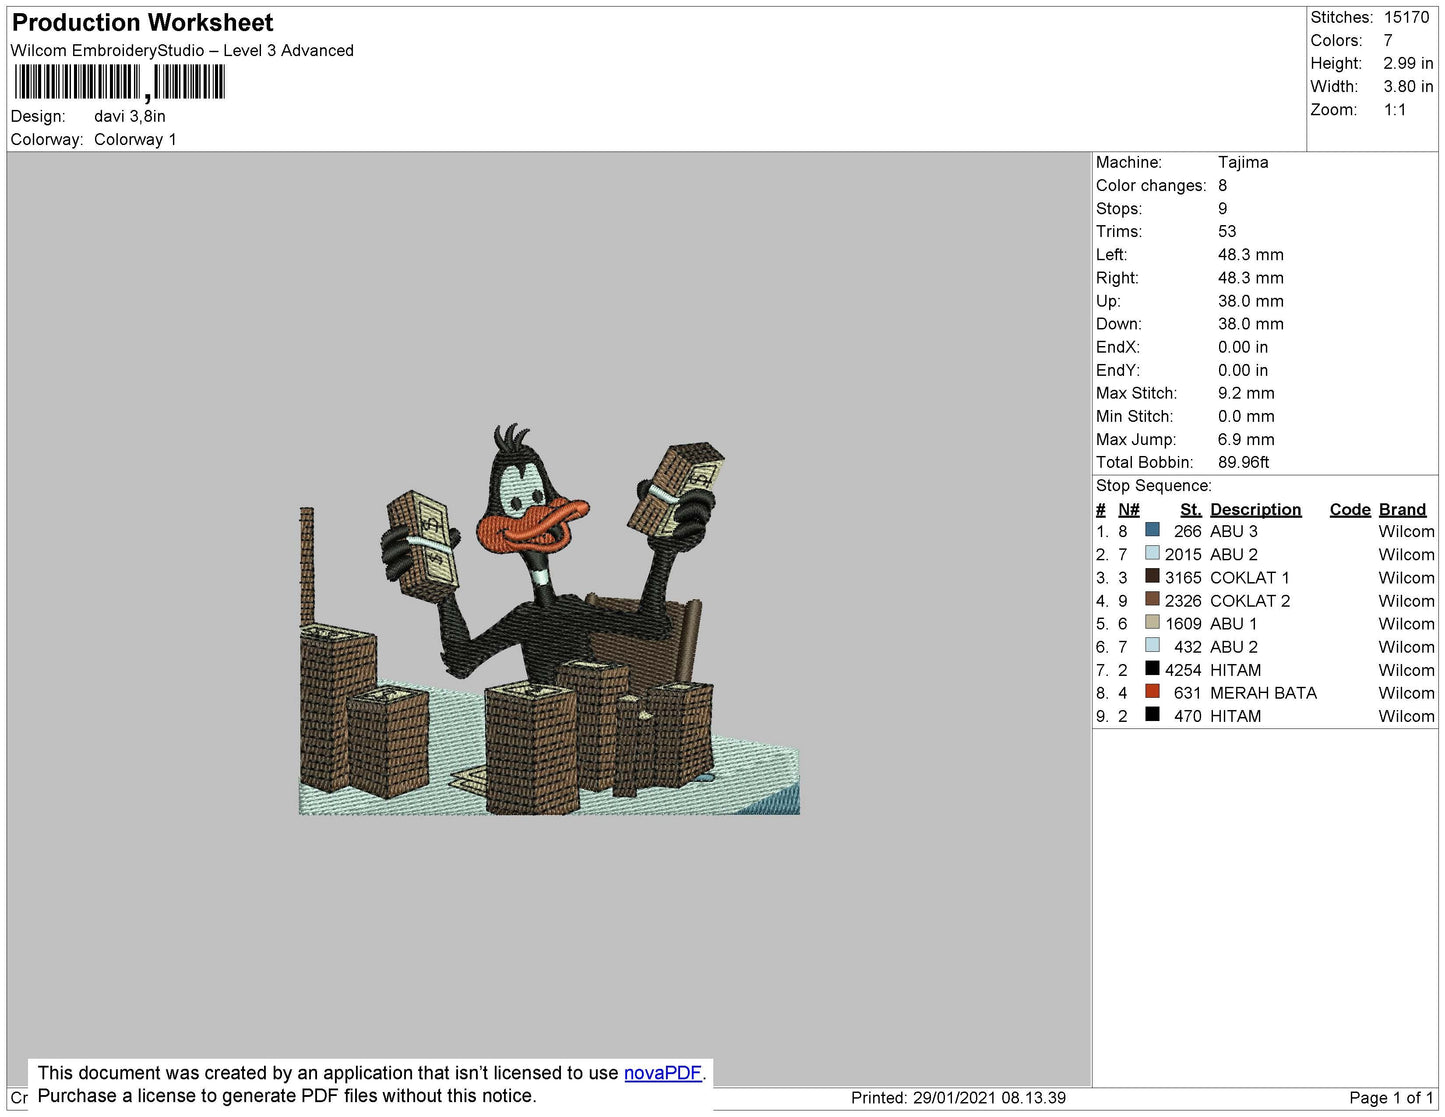Select the COKLAT 2 brown swatch
This screenshot has height=1117, width=1445.
(1152, 599)
